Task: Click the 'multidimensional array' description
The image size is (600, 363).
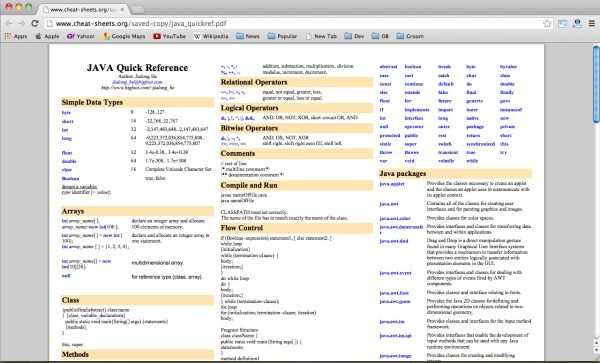Action: point(157,263)
